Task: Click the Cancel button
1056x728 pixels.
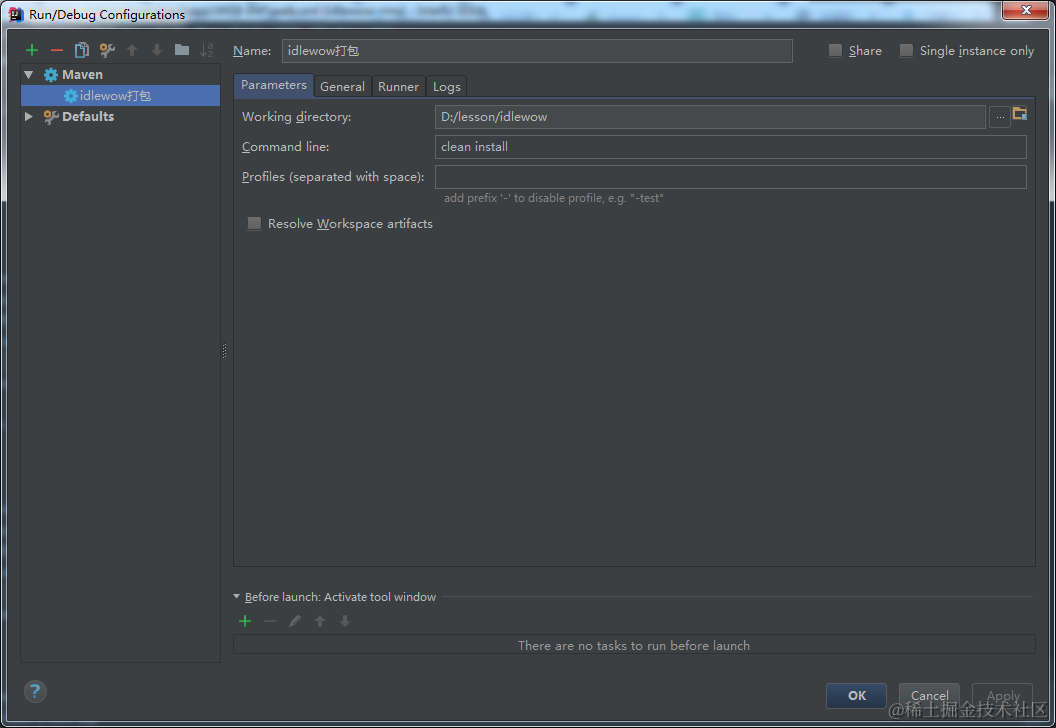Action: click(929, 696)
